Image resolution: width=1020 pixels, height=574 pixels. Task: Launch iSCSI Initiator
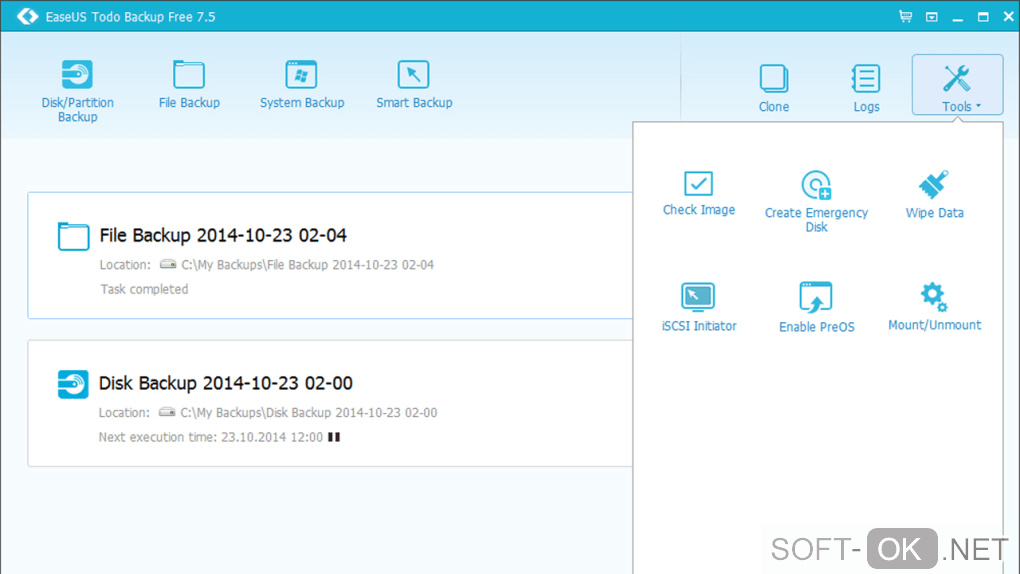point(699,307)
